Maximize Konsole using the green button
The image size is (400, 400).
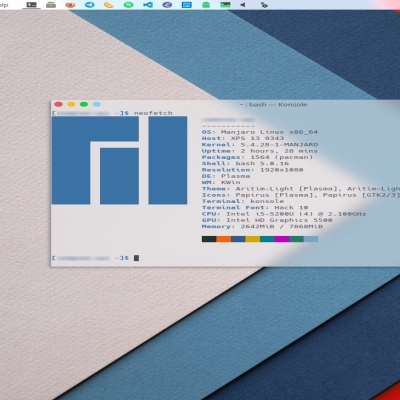(x=84, y=104)
